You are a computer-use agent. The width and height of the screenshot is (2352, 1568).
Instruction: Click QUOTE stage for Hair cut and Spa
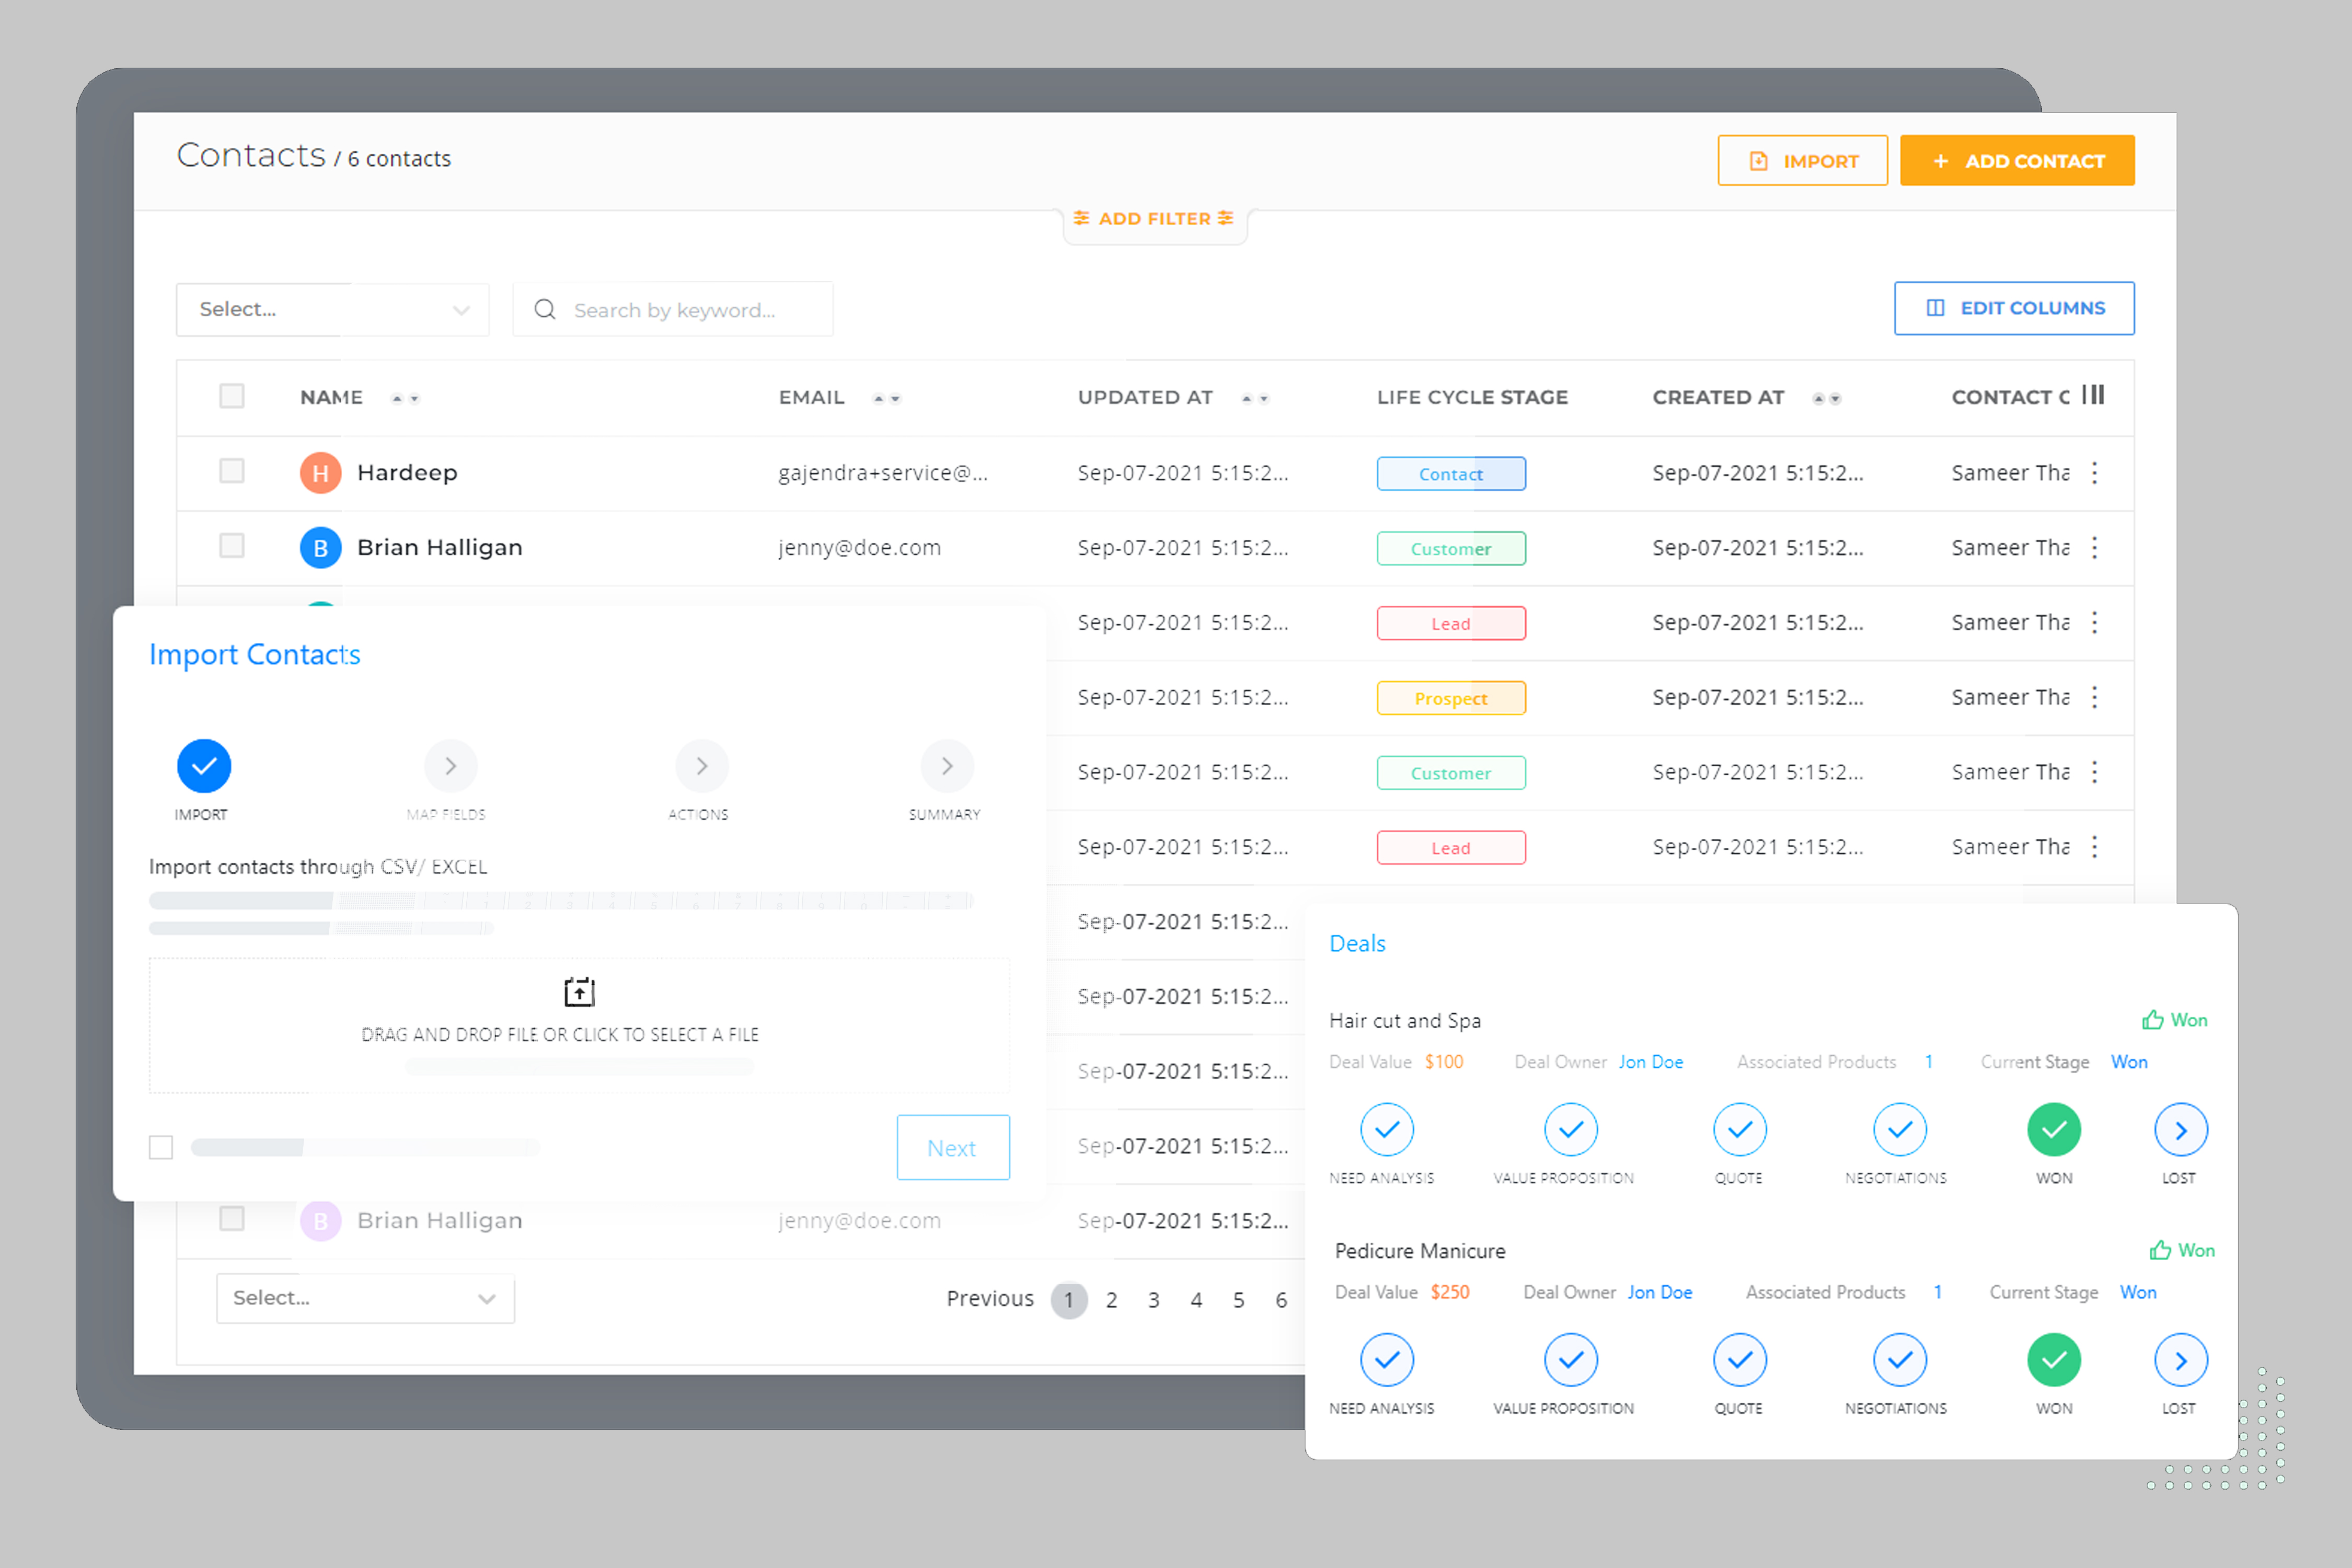pyautogui.click(x=1740, y=1130)
